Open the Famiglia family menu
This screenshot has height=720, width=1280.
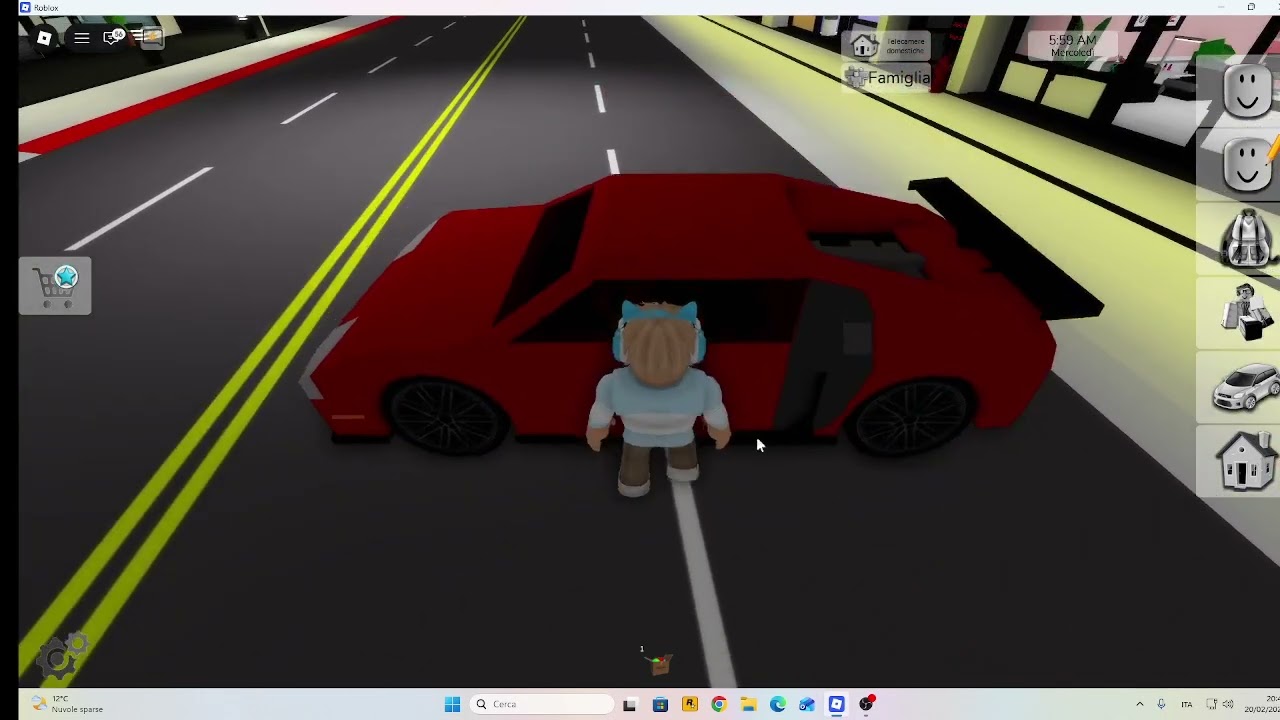(887, 77)
